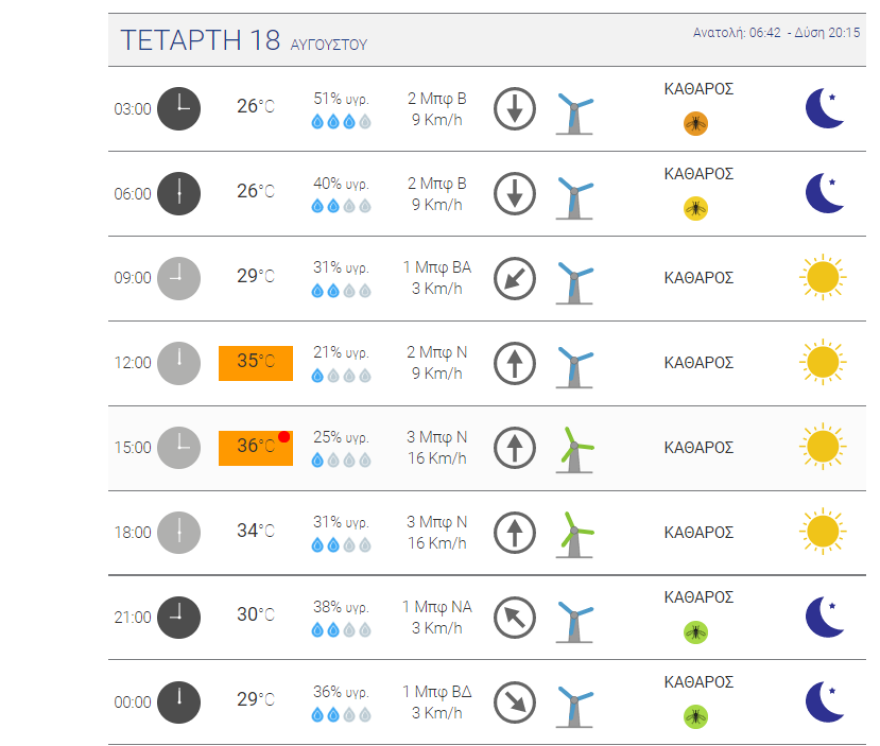
Task: Click the 3 Μπφ Ν wind text at 15:00
Action: [x=436, y=437]
